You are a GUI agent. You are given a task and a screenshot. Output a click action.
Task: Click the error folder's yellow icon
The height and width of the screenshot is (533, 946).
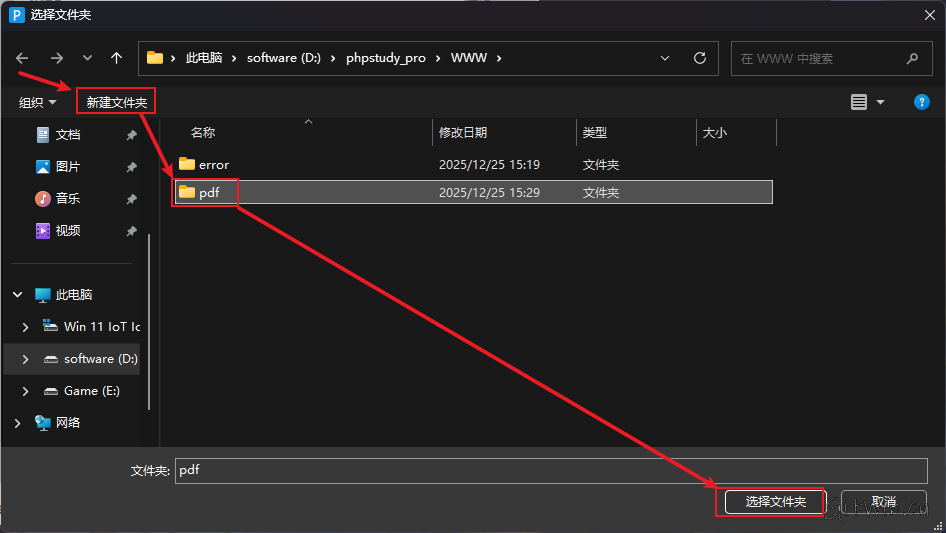point(187,164)
